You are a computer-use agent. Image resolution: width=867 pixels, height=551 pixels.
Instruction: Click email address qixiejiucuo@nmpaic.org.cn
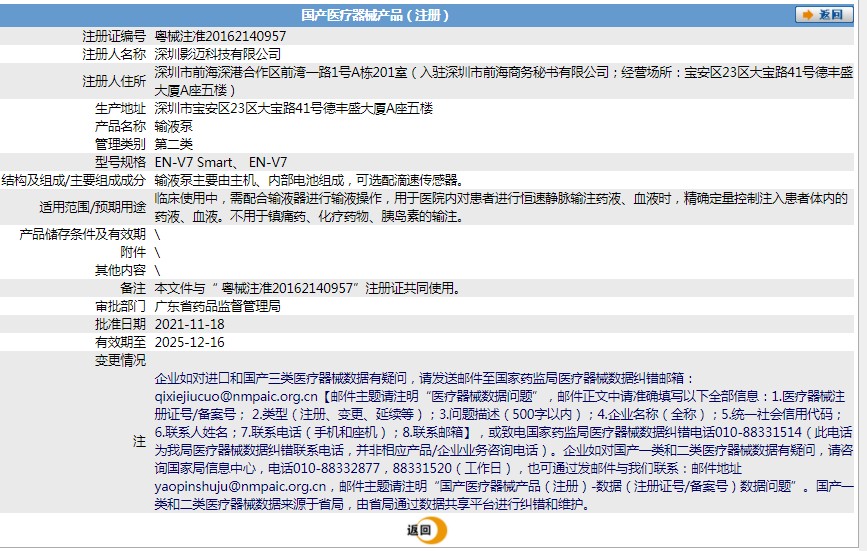236,396
